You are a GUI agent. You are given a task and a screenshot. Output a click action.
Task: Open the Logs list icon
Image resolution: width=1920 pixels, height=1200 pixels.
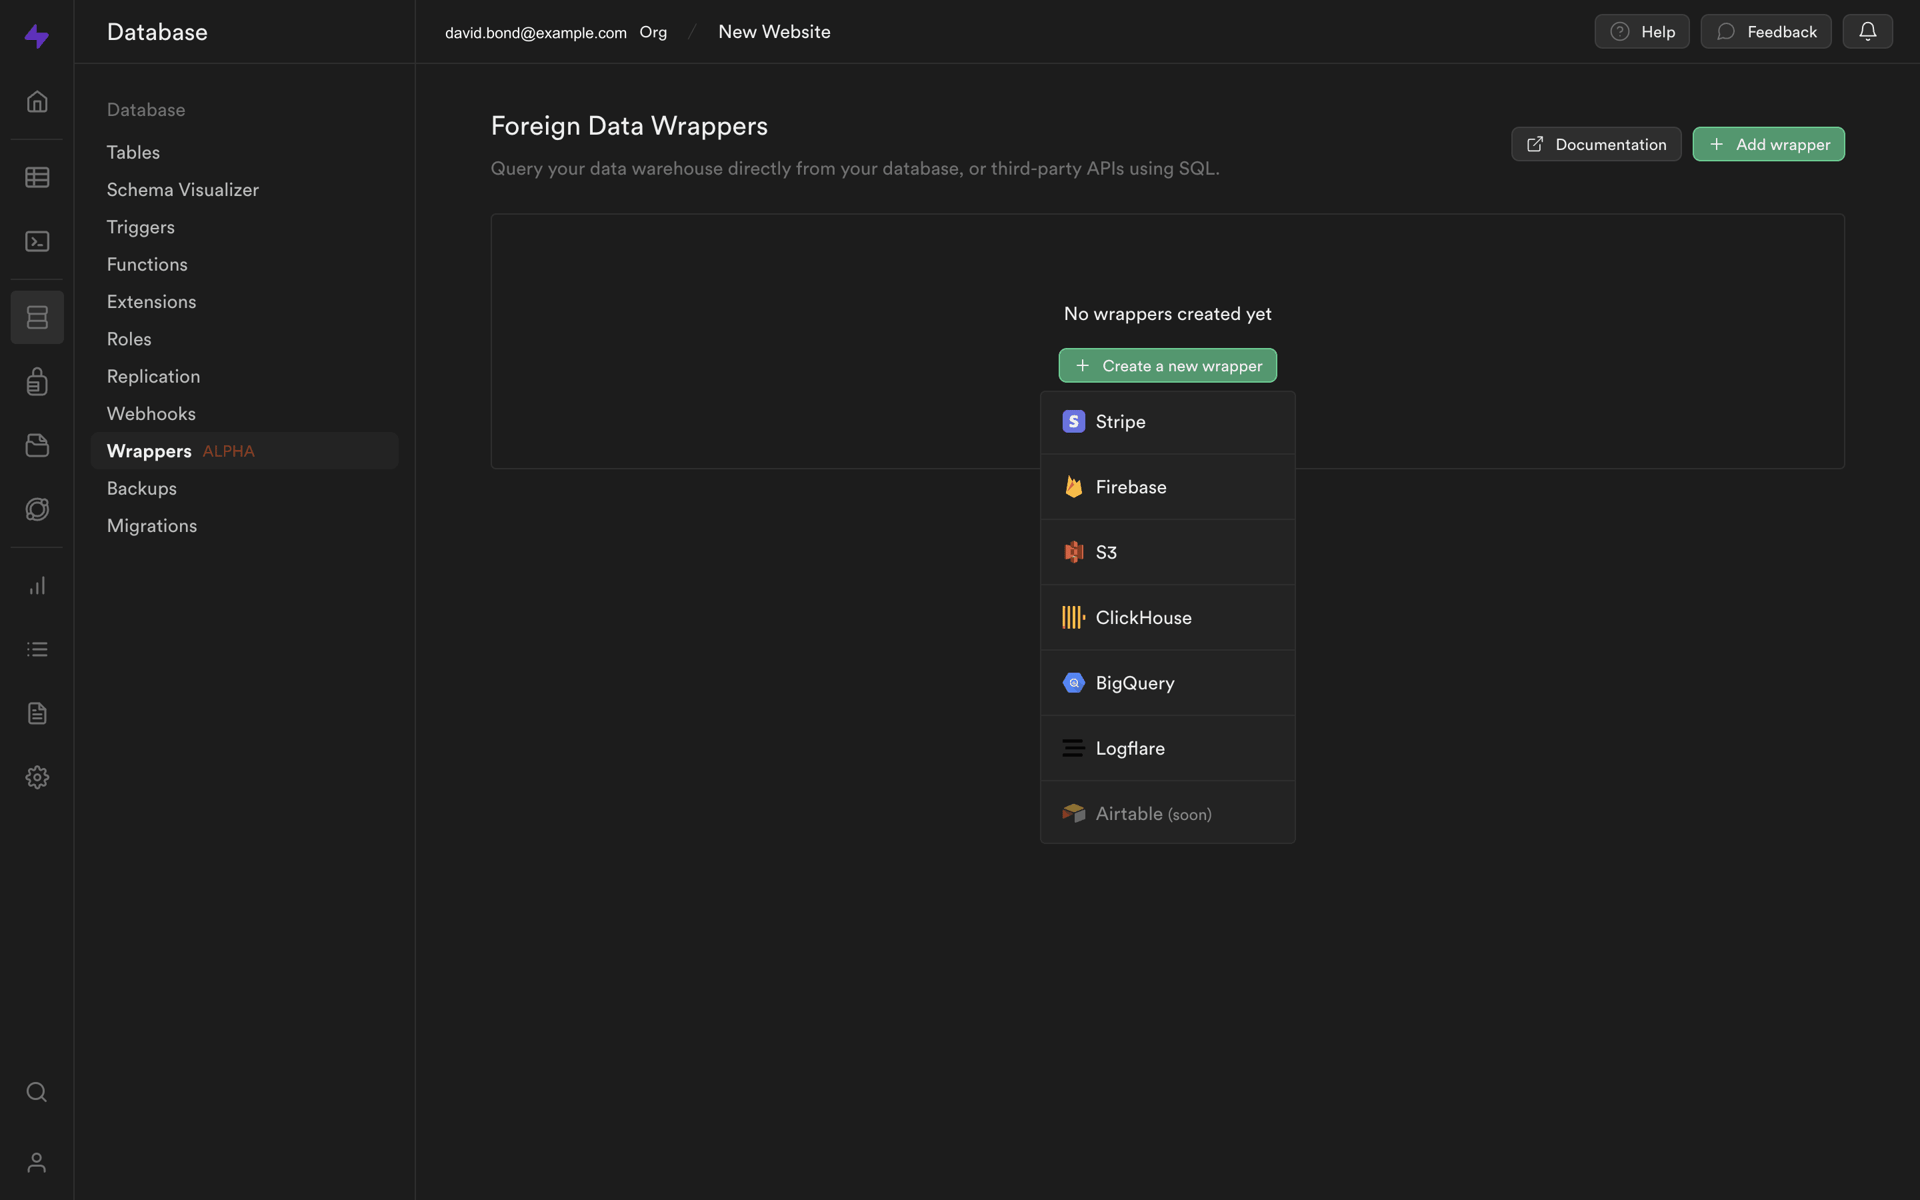point(37,649)
